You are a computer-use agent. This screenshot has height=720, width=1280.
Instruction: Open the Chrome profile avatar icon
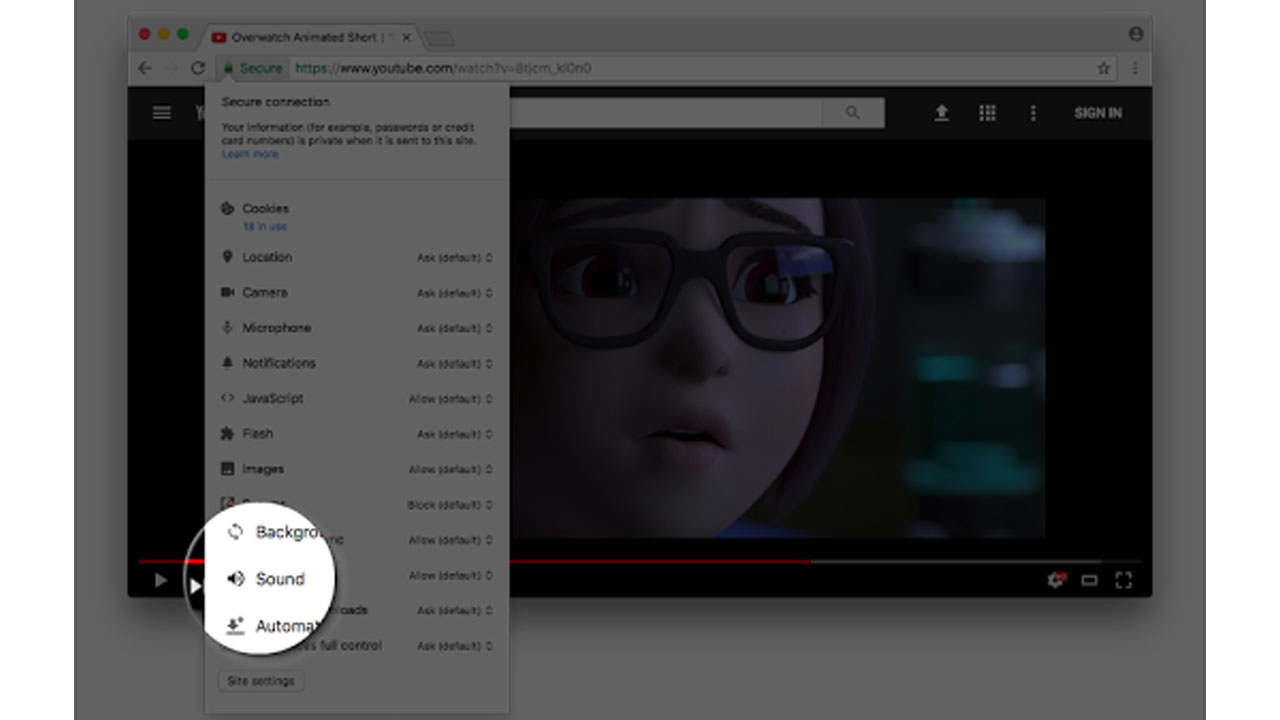pyautogui.click(x=1136, y=34)
